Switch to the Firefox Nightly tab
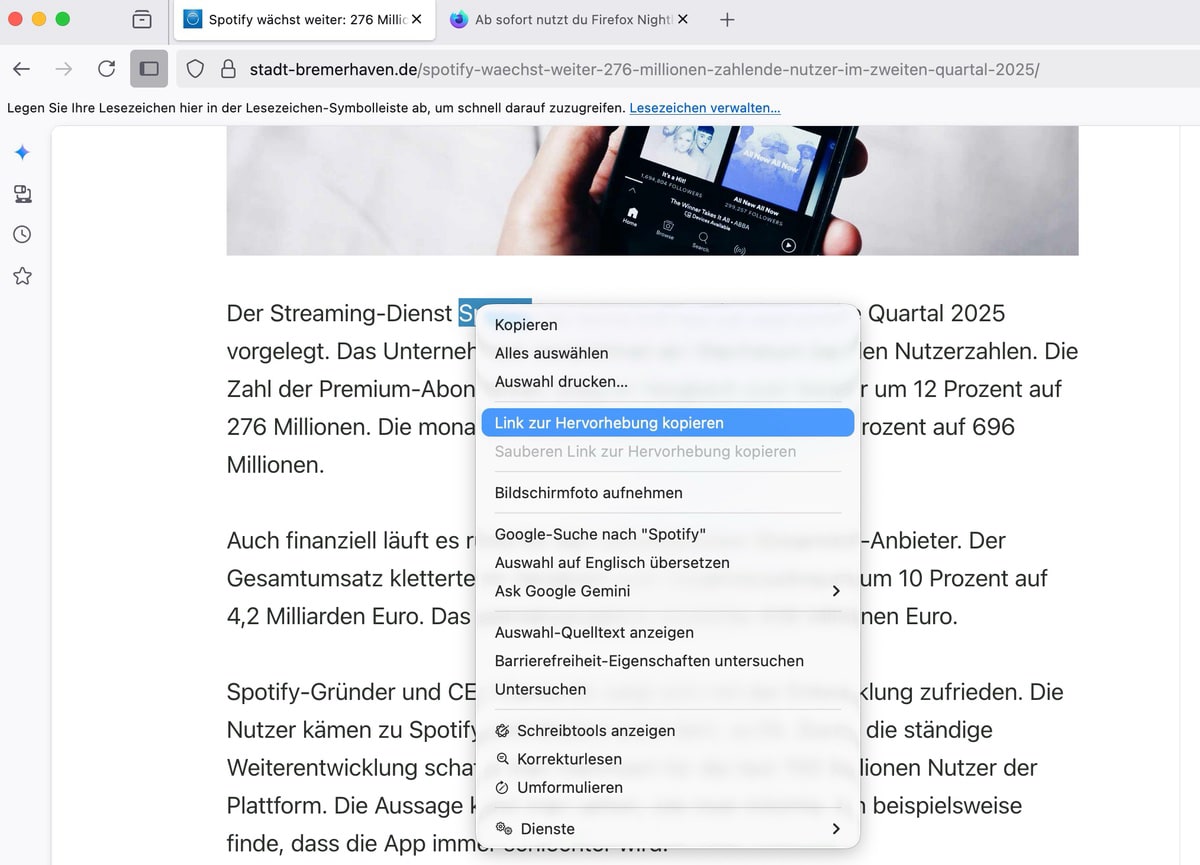The height and width of the screenshot is (865, 1200). click(570, 20)
